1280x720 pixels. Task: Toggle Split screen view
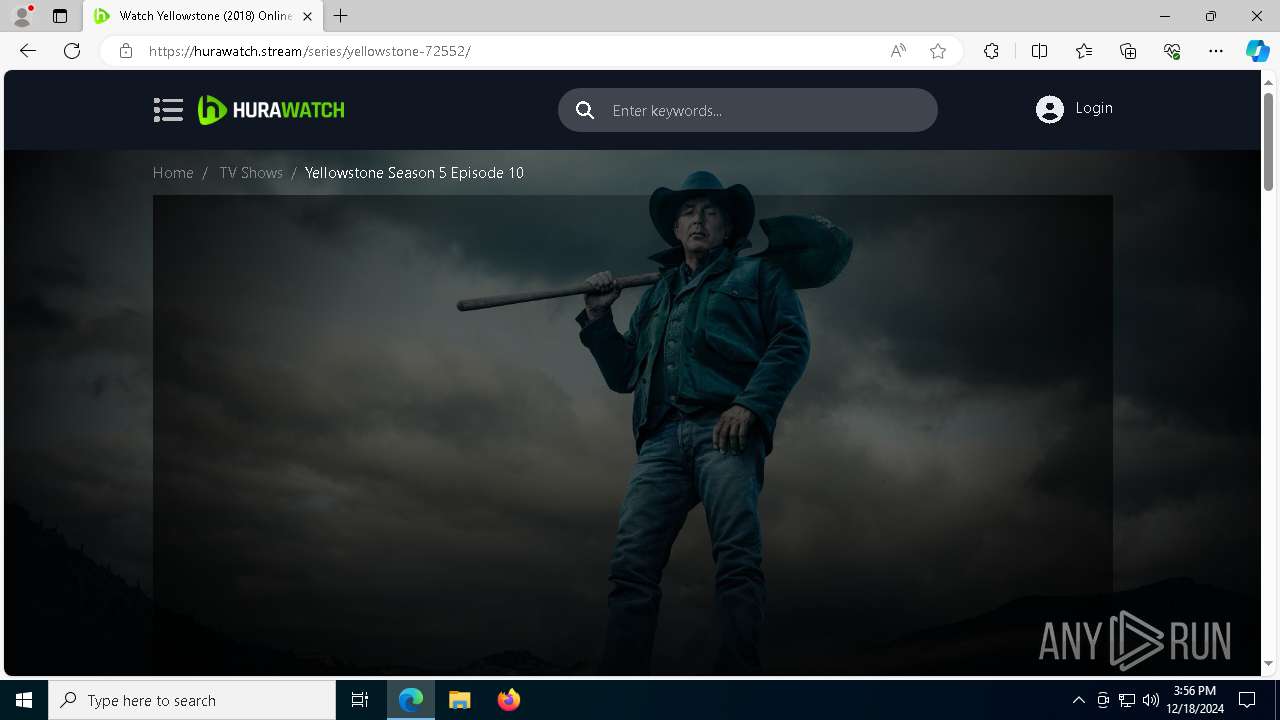coord(1039,51)
